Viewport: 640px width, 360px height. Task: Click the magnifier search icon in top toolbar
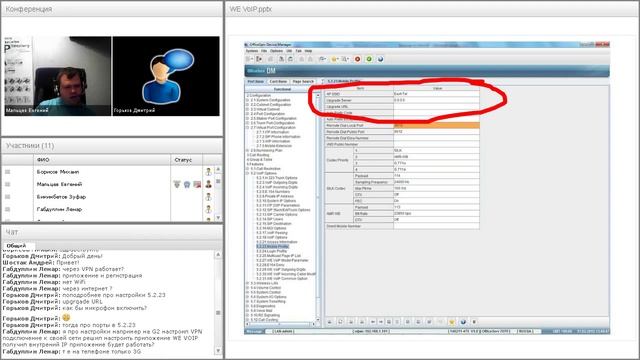coord(345,59)
